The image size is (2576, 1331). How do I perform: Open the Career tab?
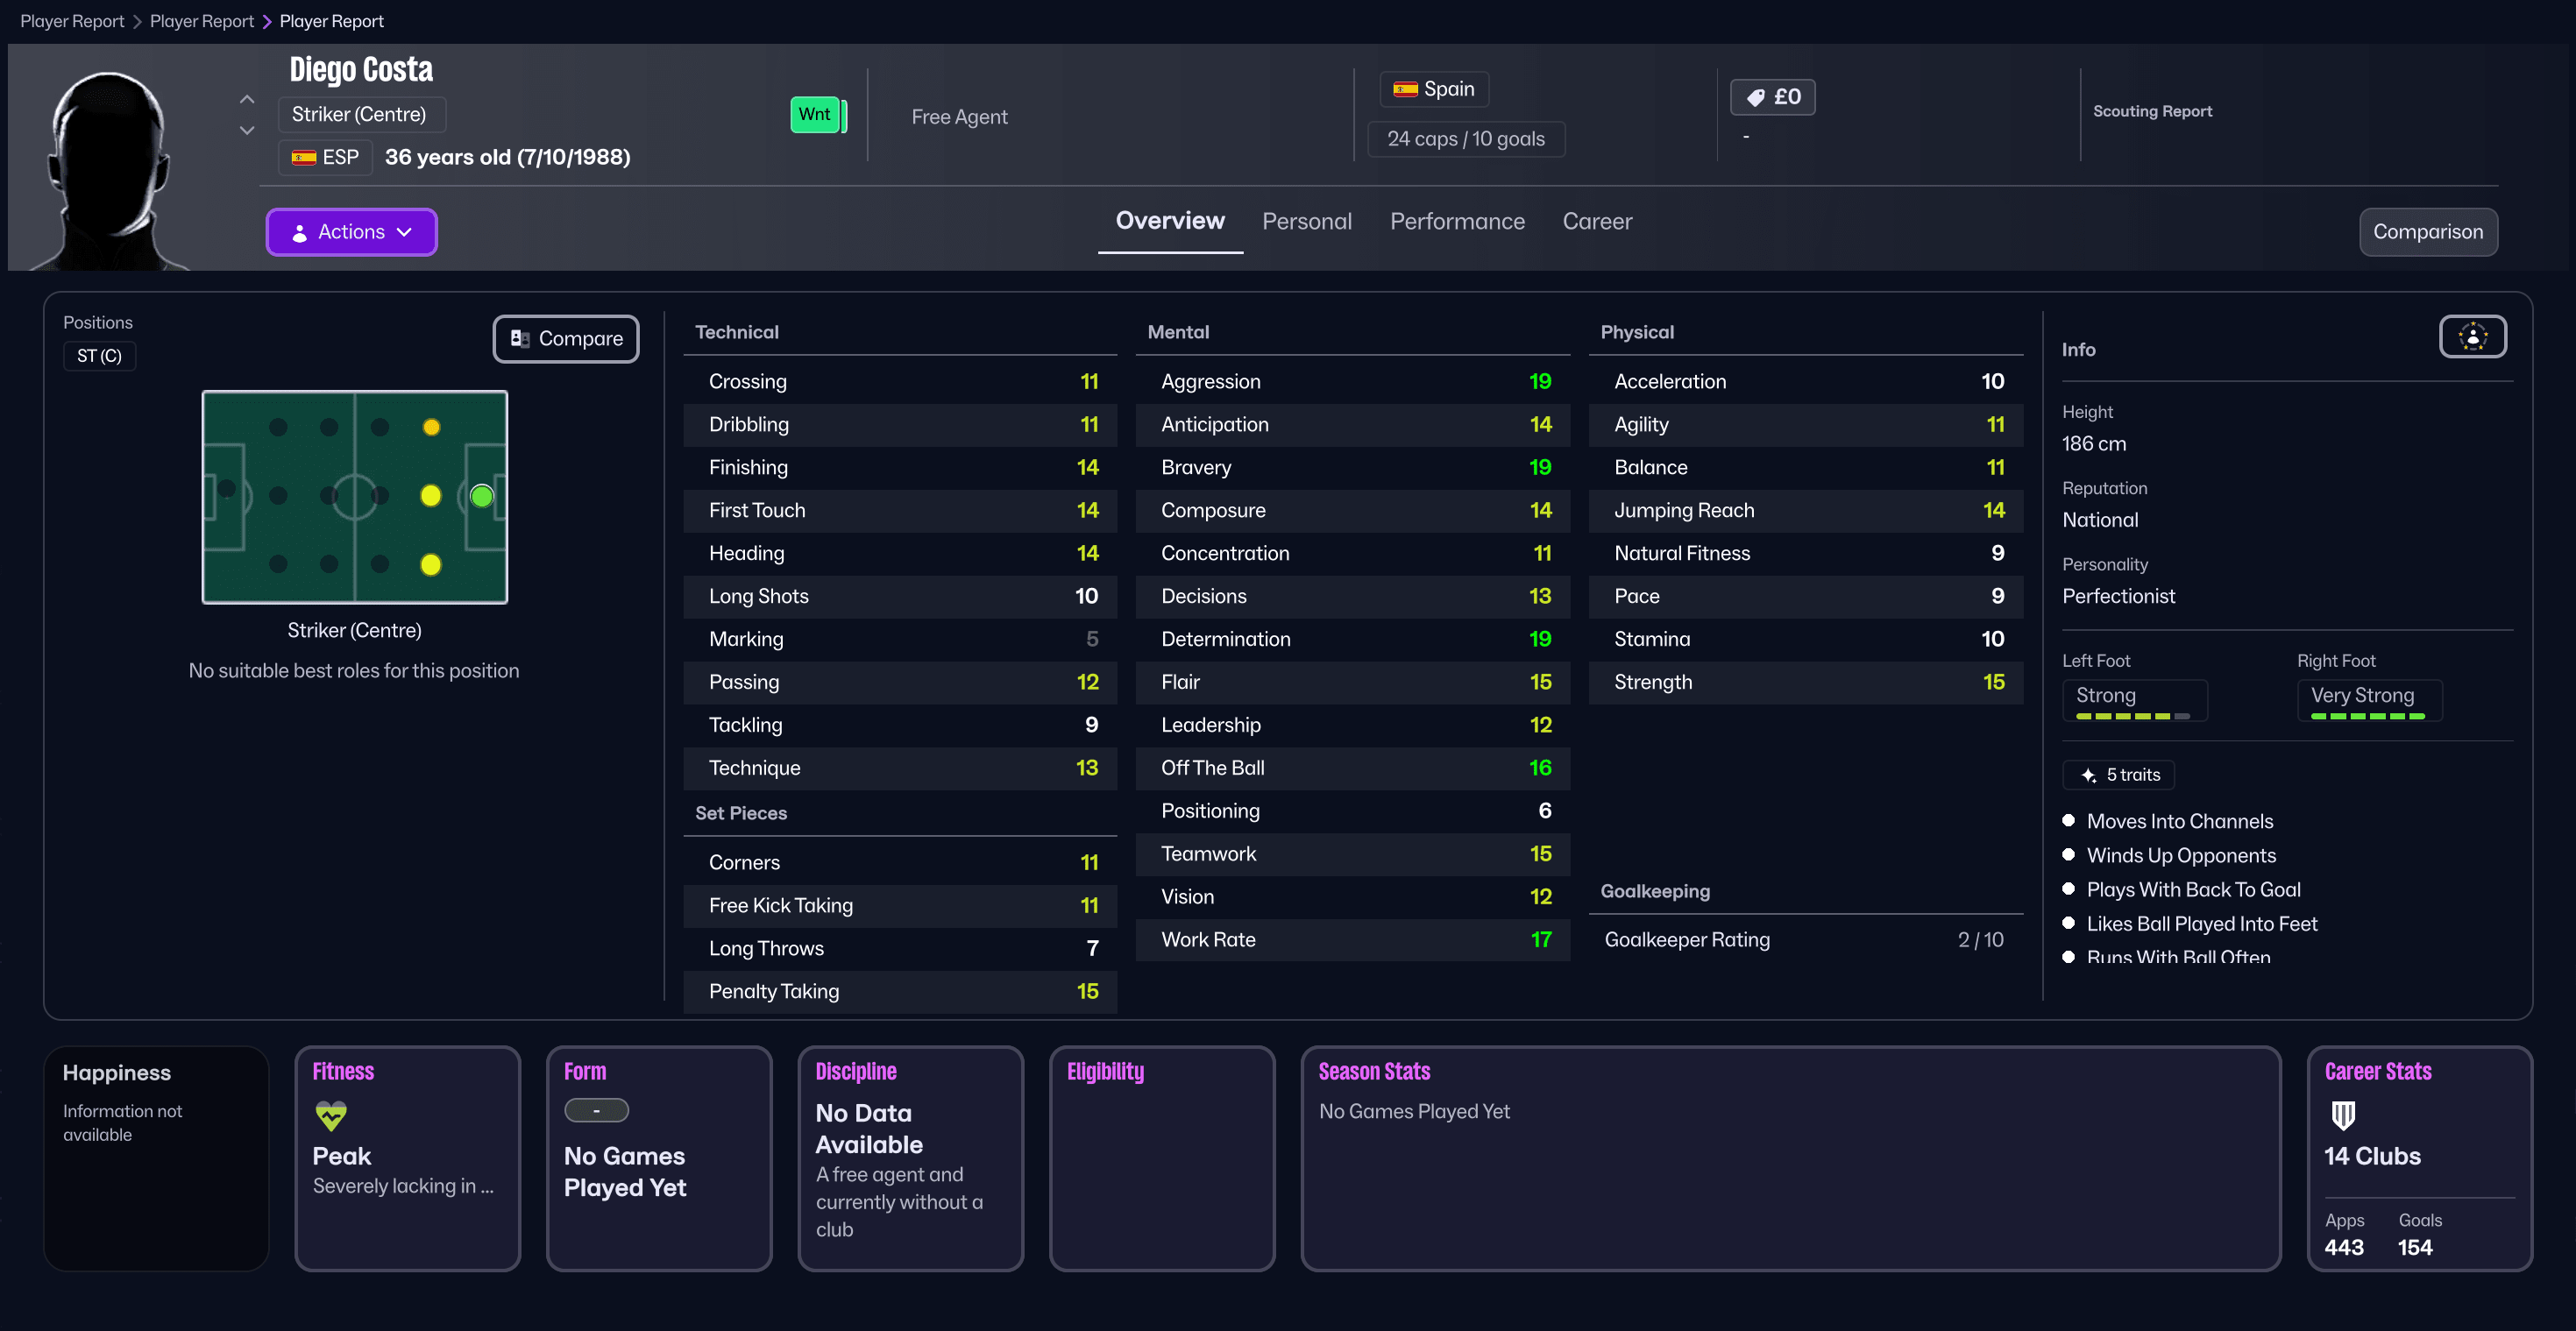[1596, 222]
